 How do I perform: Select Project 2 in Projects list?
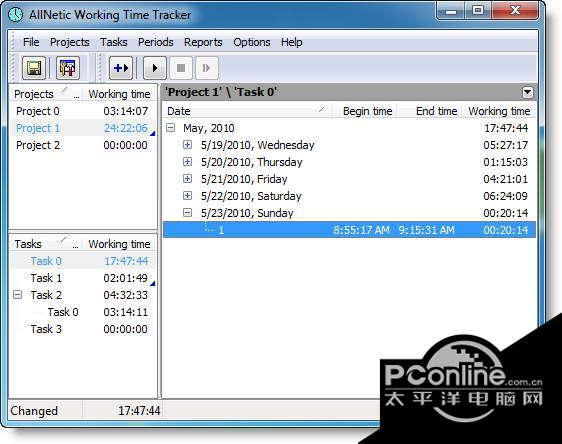pos(82,145)
